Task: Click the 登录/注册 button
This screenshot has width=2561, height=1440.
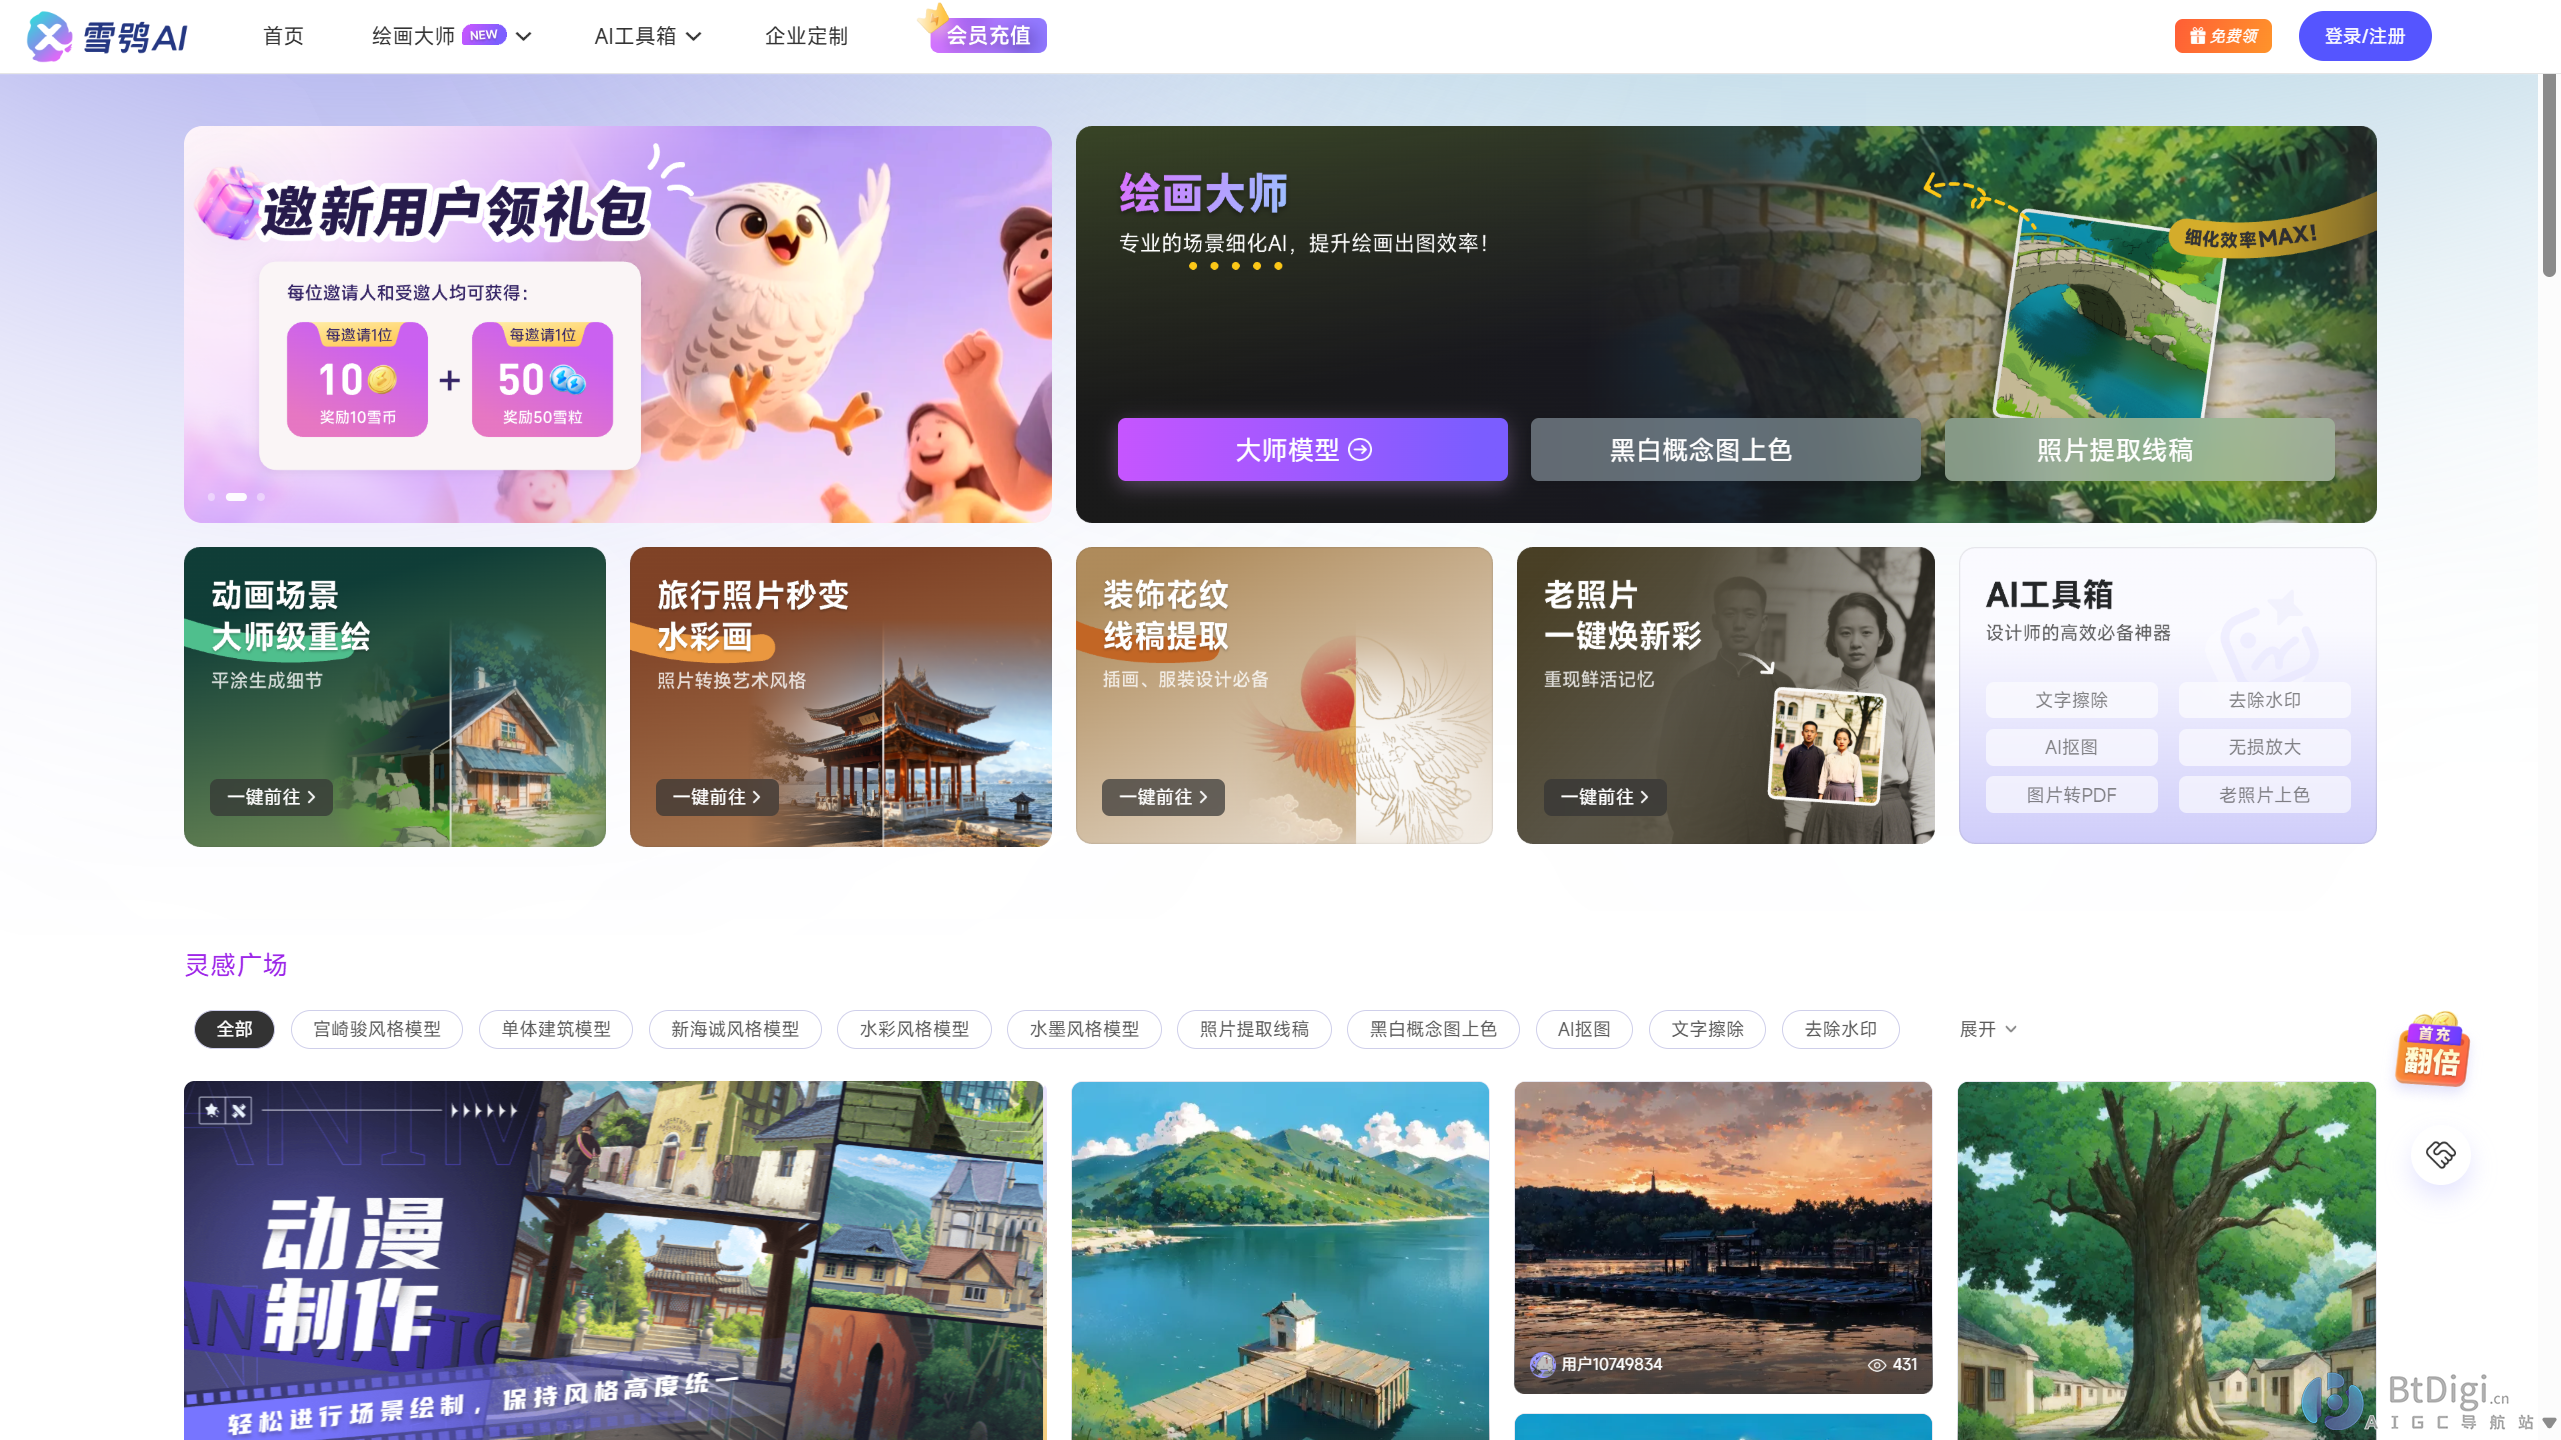Action: (2364, 36)
